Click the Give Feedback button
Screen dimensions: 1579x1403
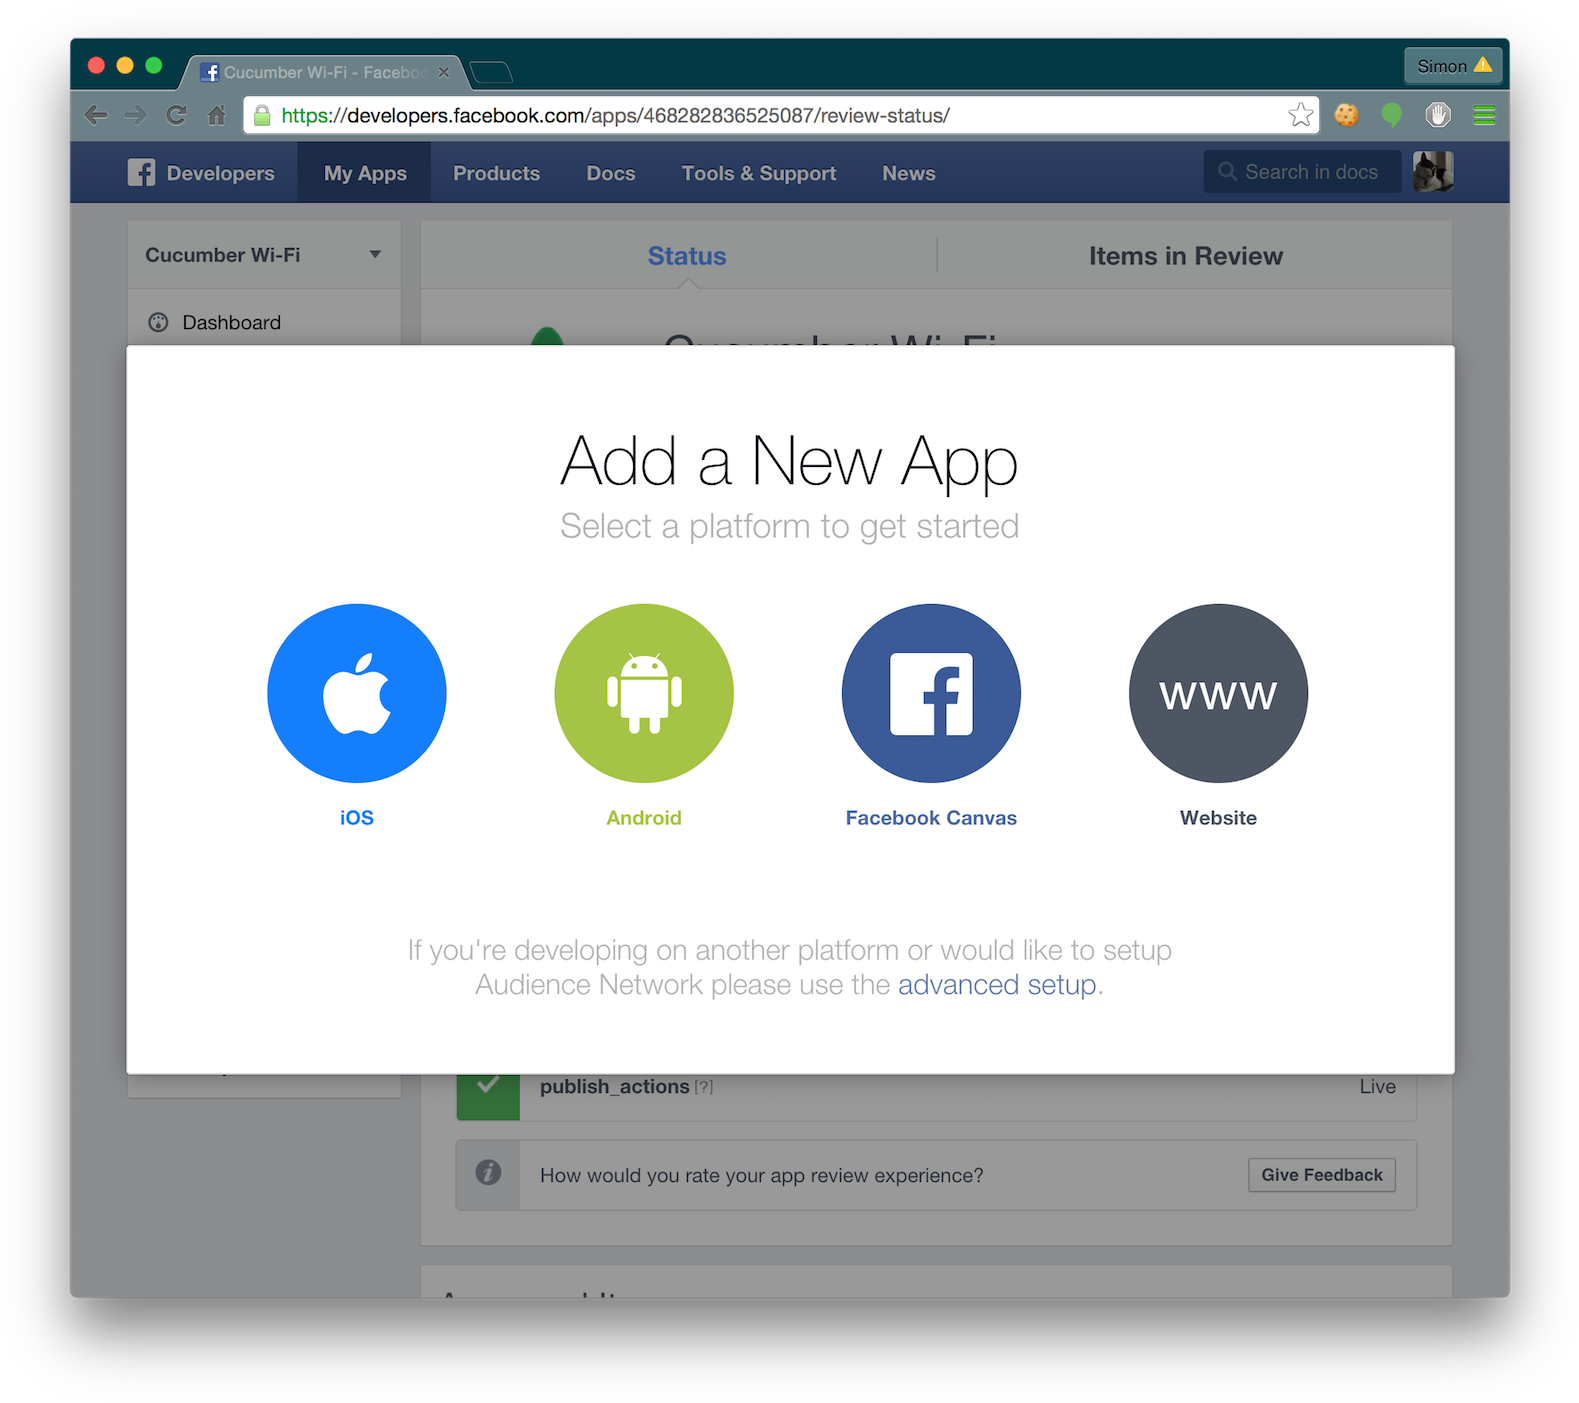[x=1322, y=1175]
